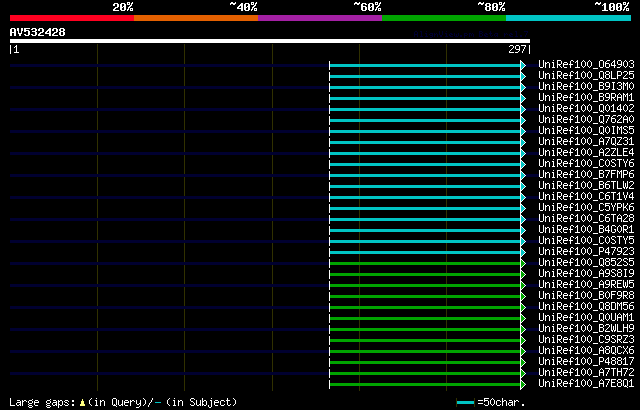The width and height of the screenshot is (640, 410).
Task: Click the cyan alignment bar for UniRef100_O64903
Action: pyautogui.click(x=425, y=65)
